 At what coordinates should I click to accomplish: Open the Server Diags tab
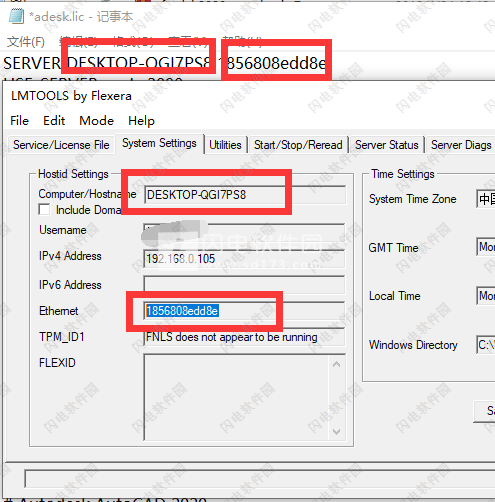tap(461, 145)
